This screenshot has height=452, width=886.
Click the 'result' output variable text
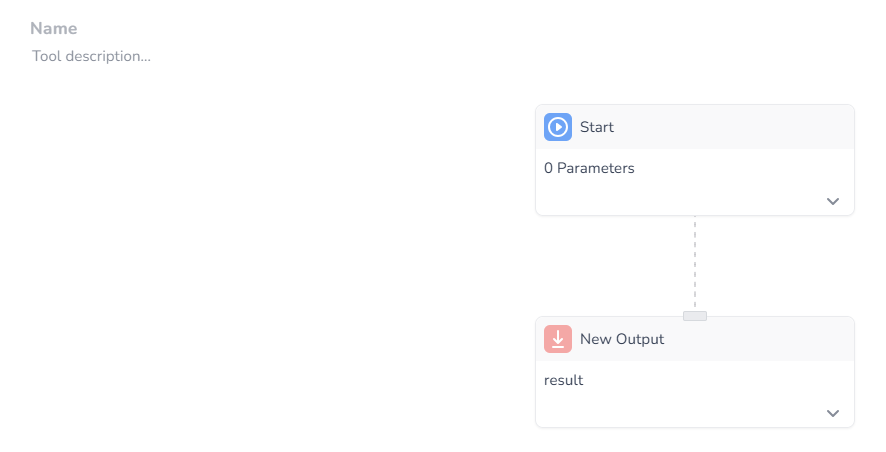(563, 380)
